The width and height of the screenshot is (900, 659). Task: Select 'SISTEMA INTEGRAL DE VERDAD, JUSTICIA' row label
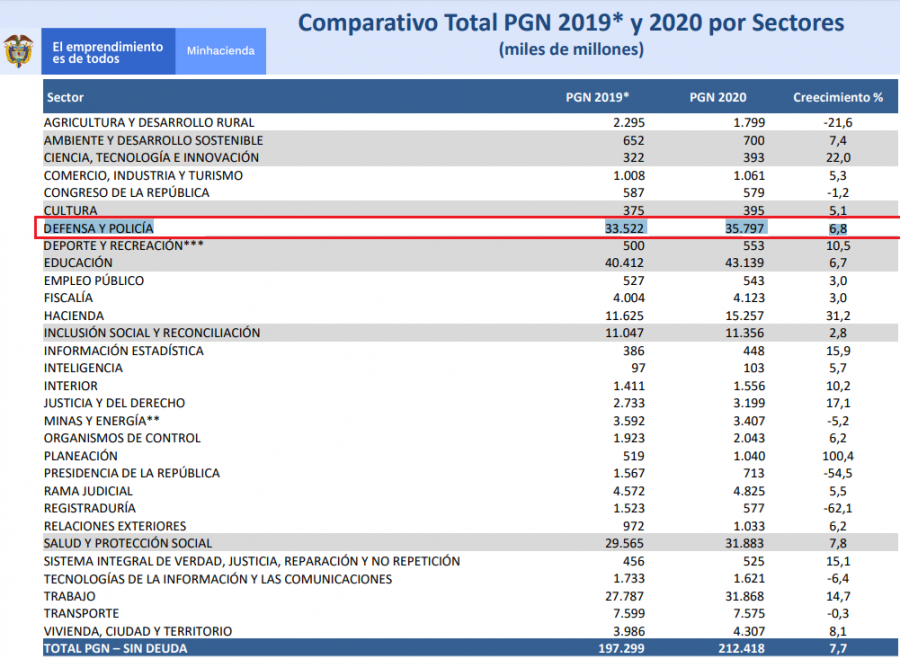coord(252,561)
